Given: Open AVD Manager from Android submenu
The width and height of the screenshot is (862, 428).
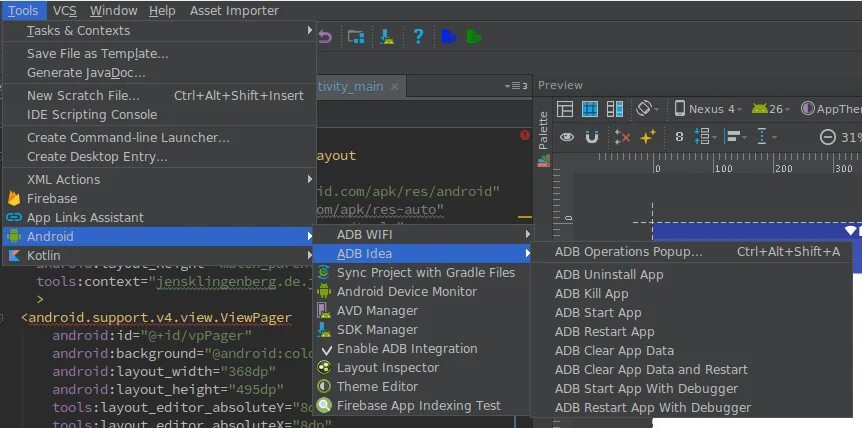Looking at the screenshot, I should pos(422,311).
